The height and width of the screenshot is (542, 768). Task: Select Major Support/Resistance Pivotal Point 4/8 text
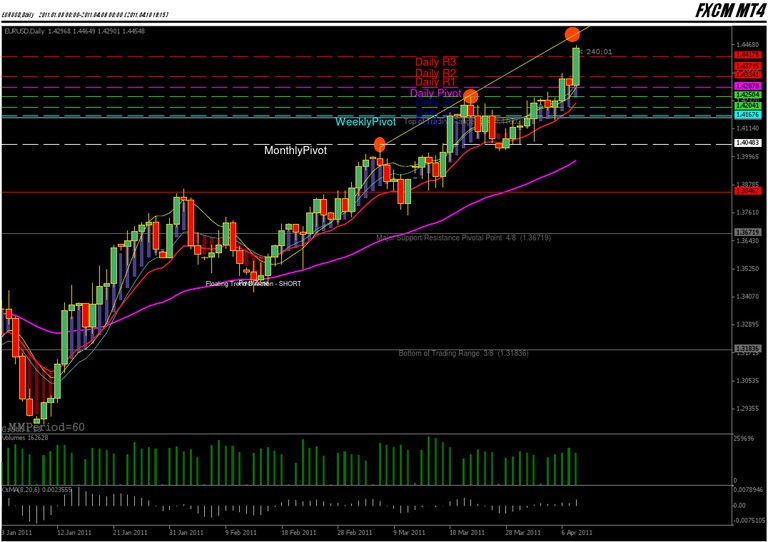[463, 238]
